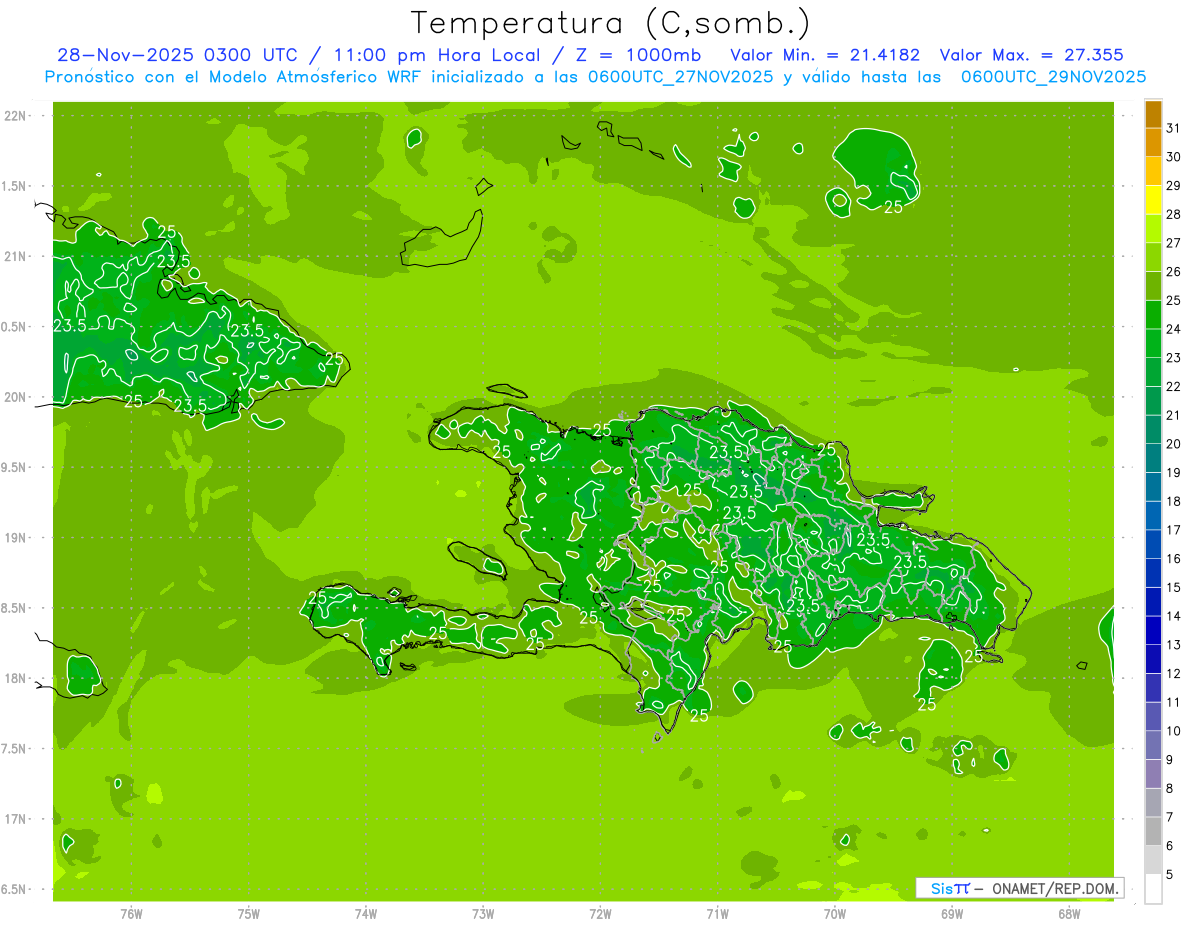Click the "Valor Min. = 21.4182" readout

(x=825, y=55)
